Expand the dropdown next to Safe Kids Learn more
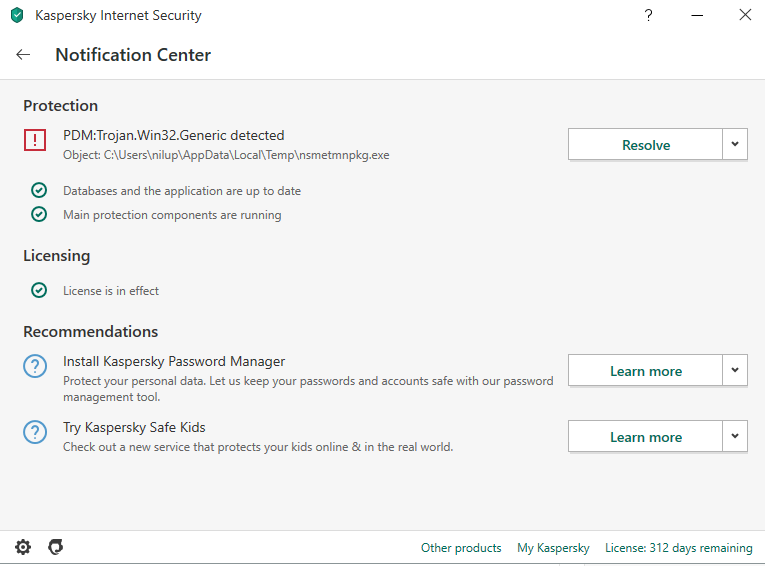This screenshot has height=566, width=765. pyautogui.click(x=735, y=437)
